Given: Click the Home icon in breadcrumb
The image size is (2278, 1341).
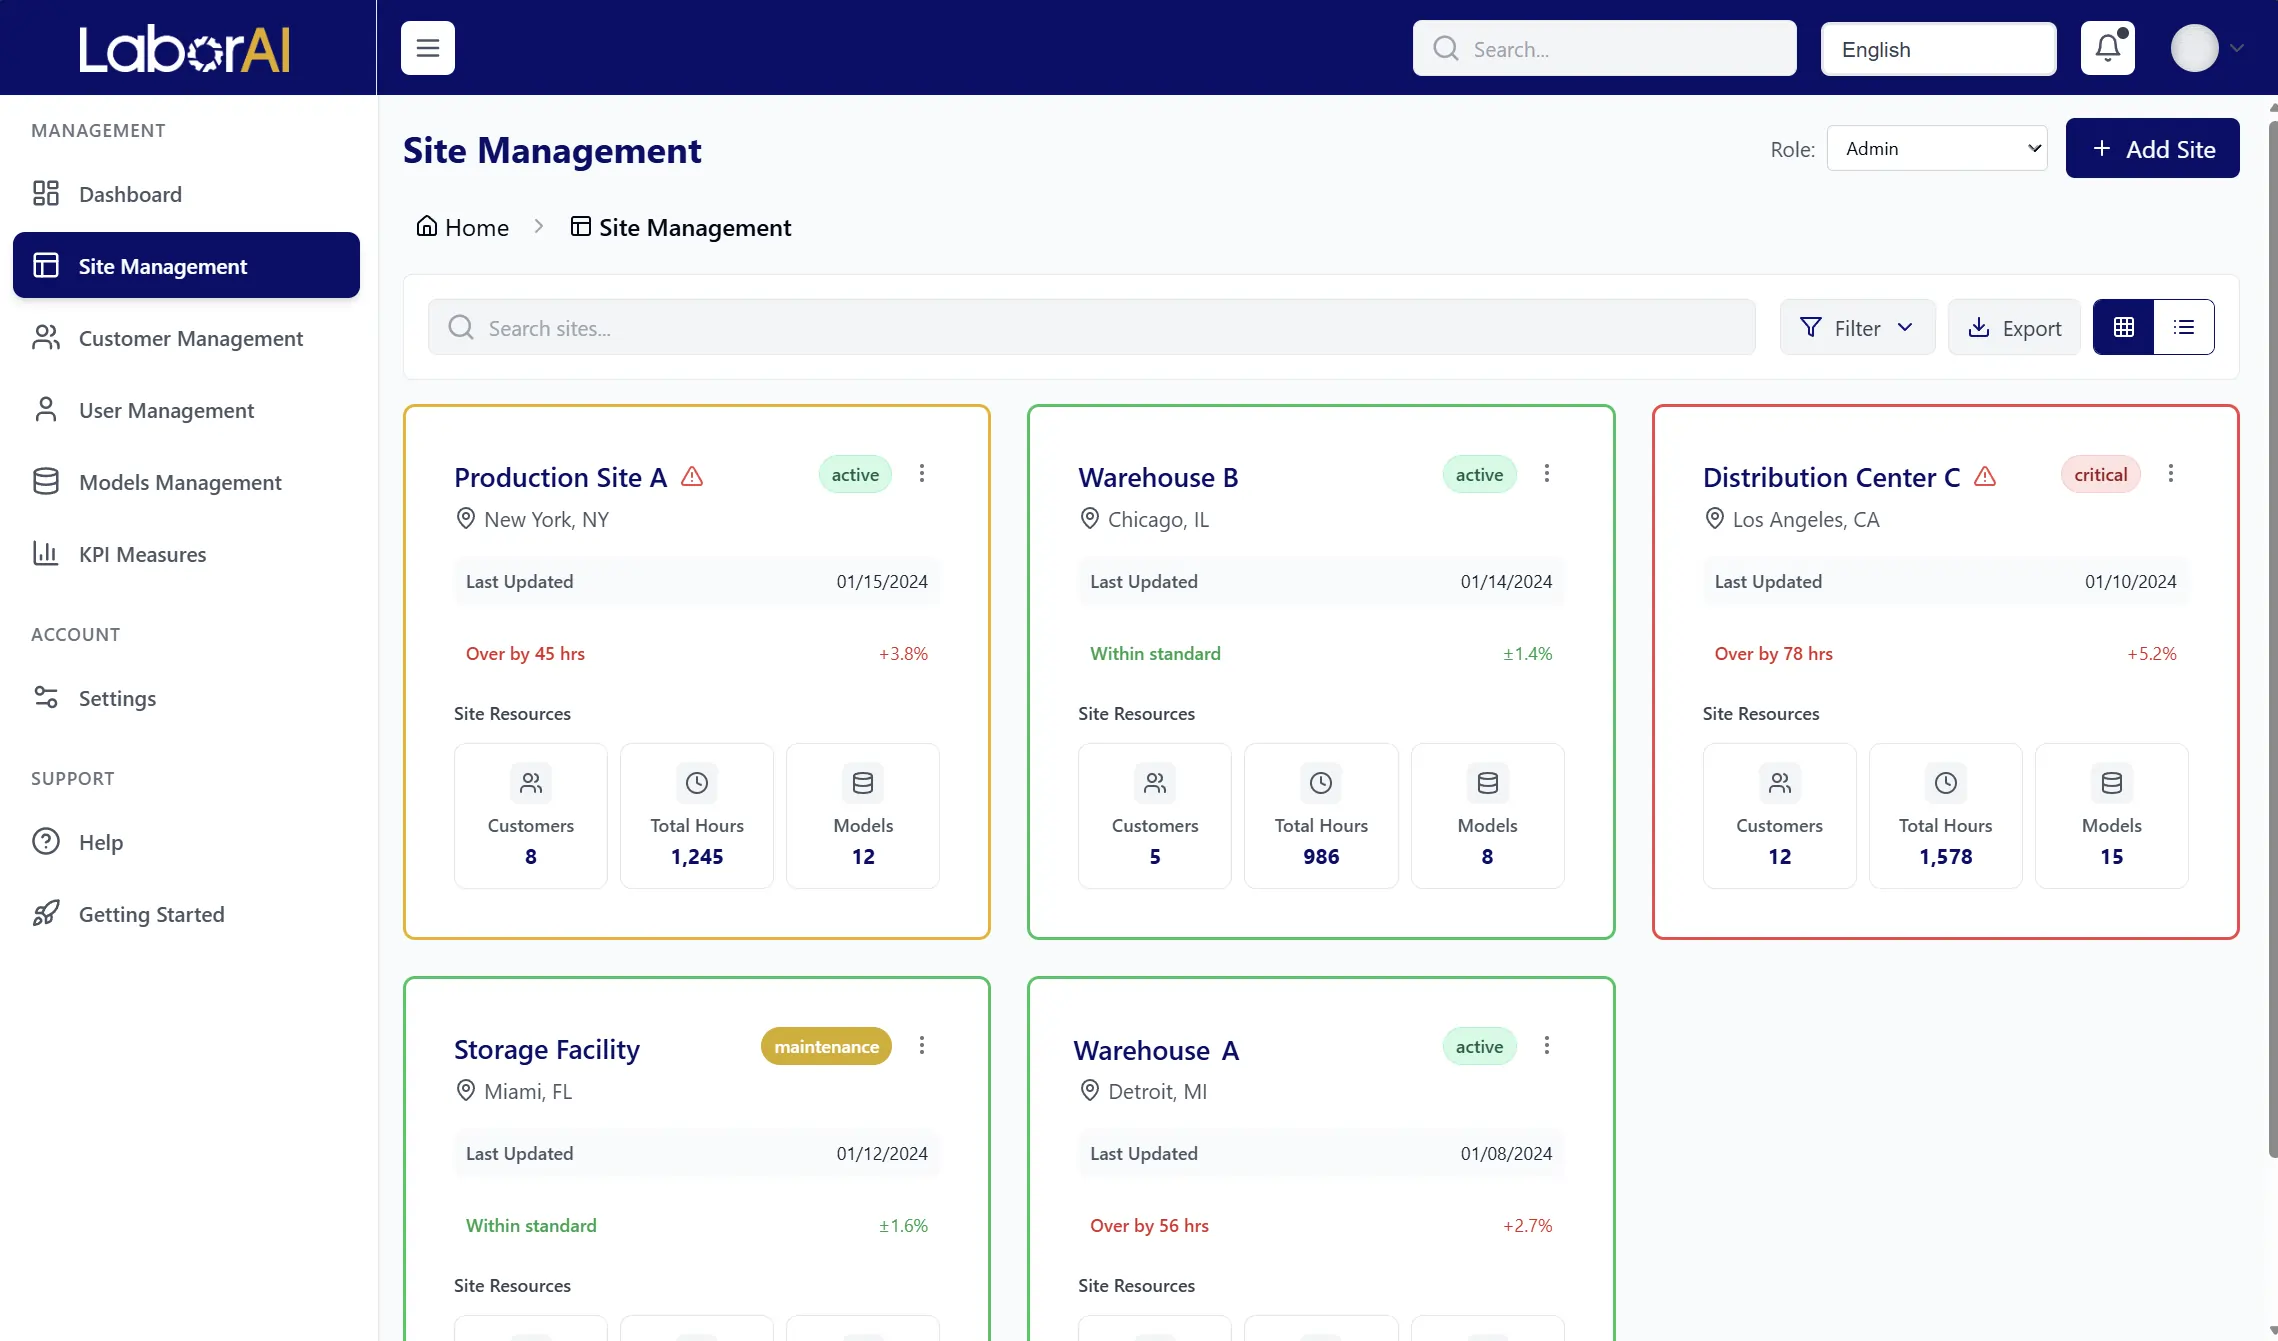Looking at the screenshot, I should pos(427,227).
